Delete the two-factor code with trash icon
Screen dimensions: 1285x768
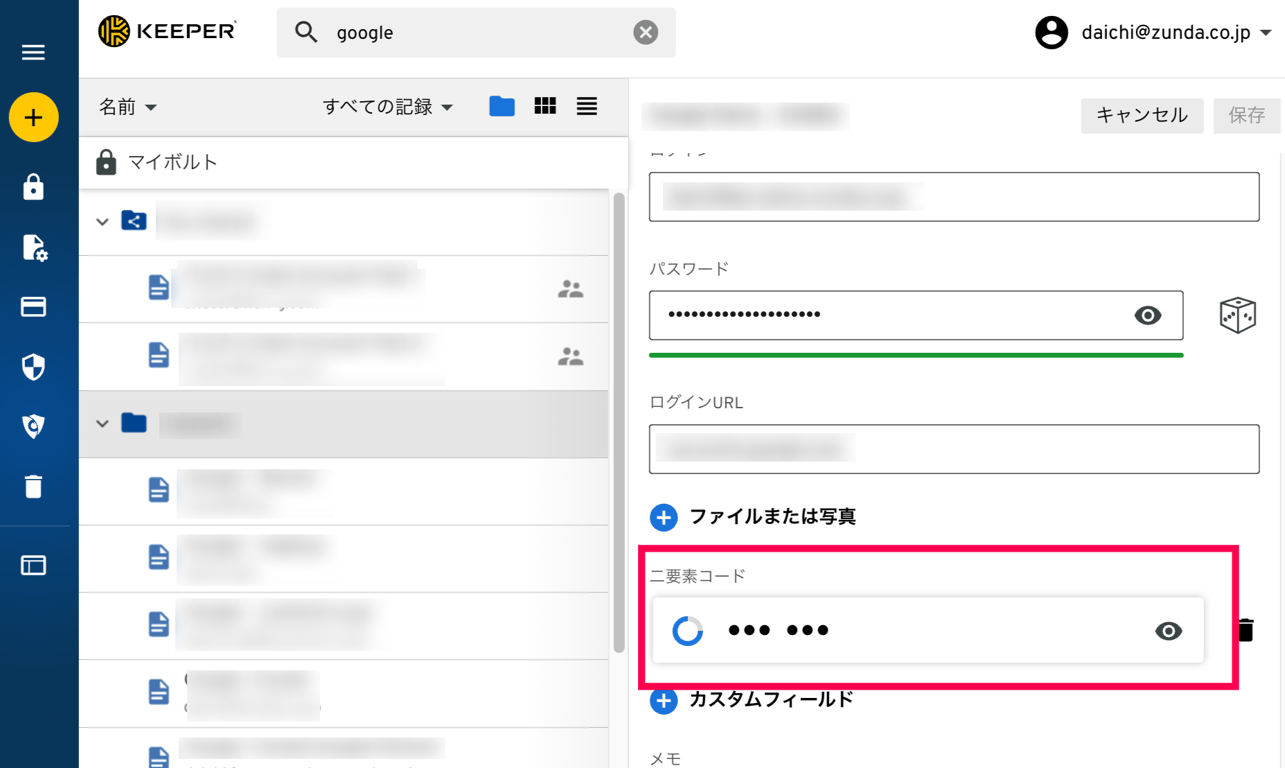pos(1245,630)
